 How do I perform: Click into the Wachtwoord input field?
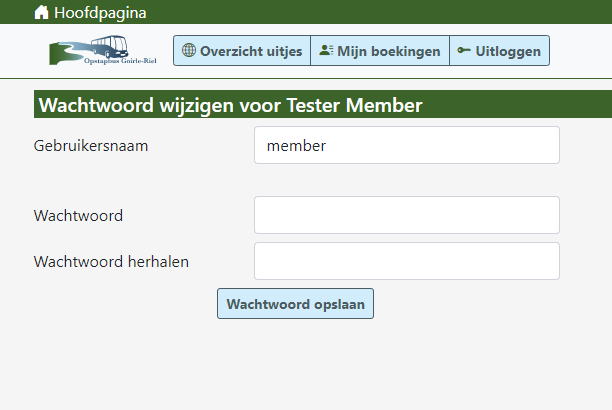[x=406, y=215]
